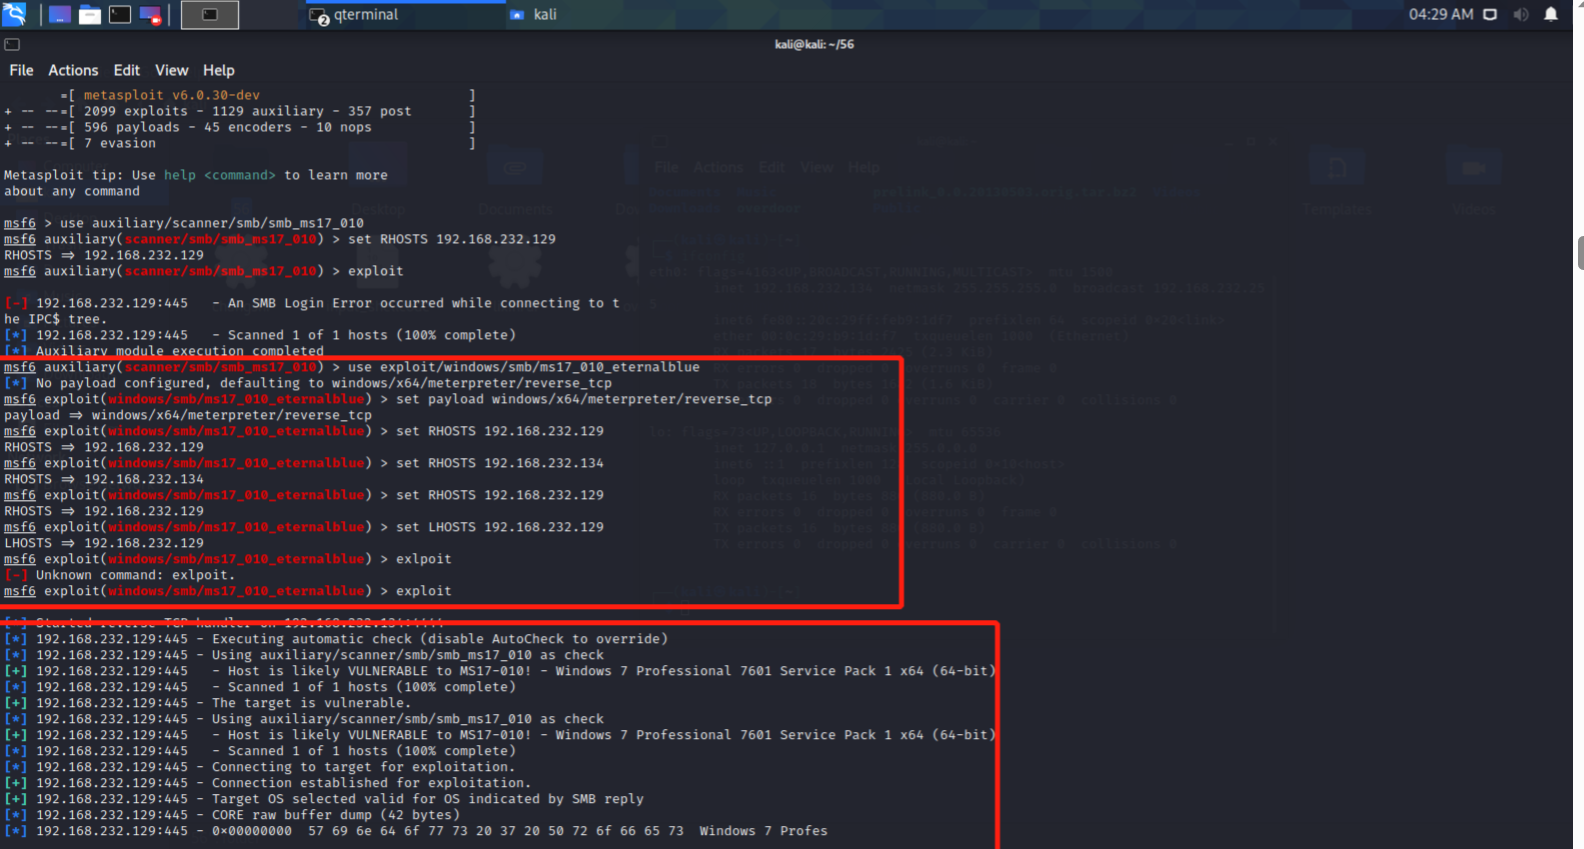Click the 04:29 AM clock
Viewport: 1584px width, 849px height.
pos(1441,14)
